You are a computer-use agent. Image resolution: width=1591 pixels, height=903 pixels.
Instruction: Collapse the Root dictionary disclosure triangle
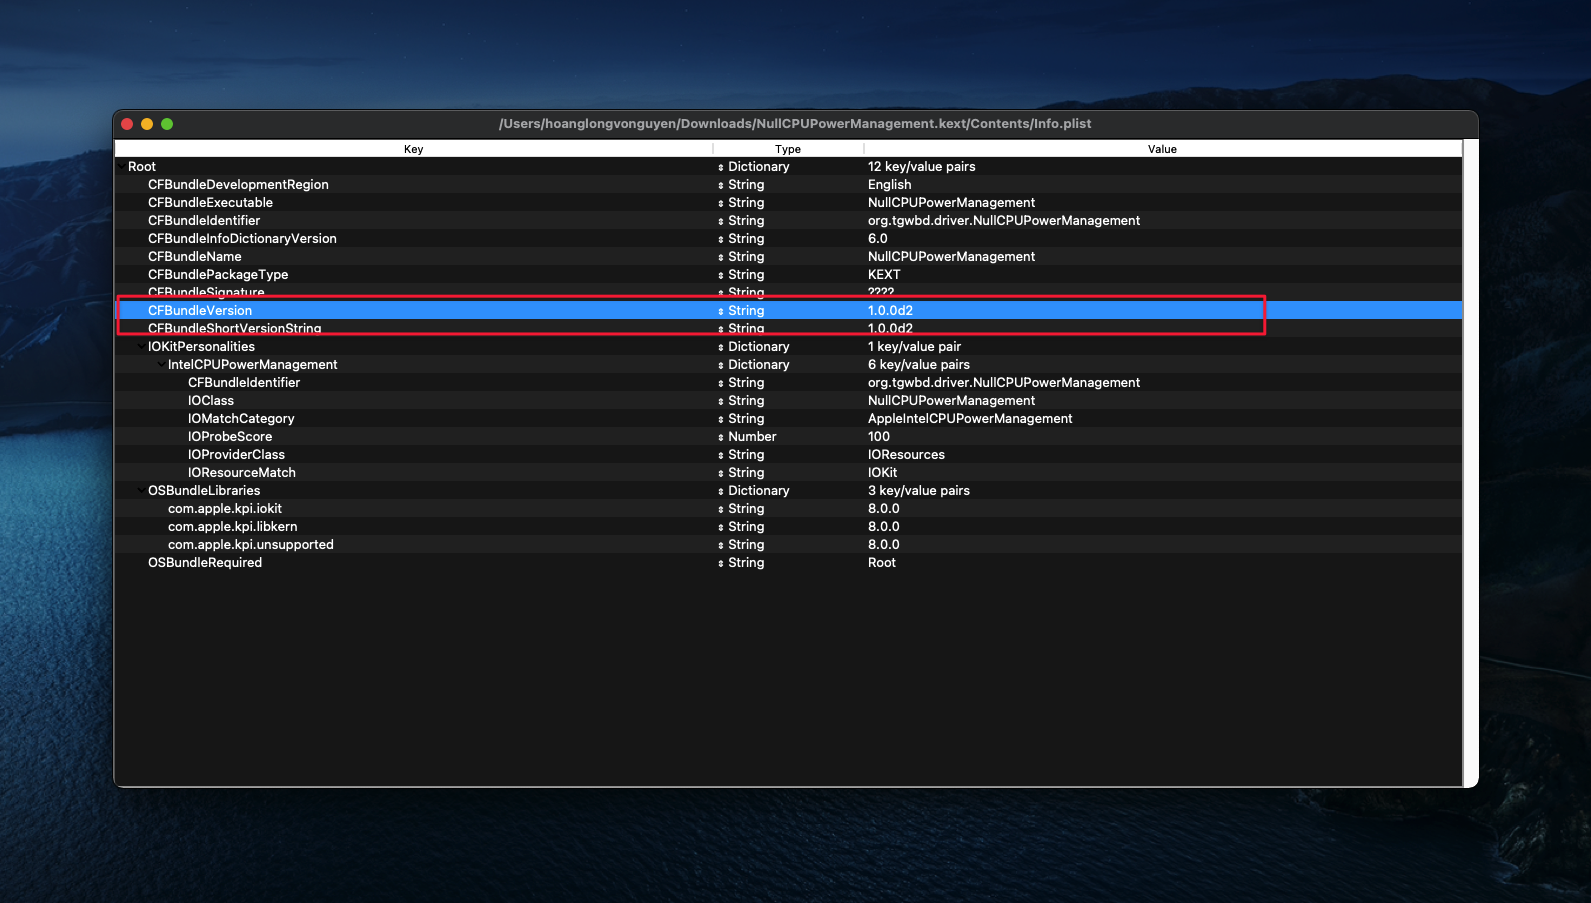point(121,167)
